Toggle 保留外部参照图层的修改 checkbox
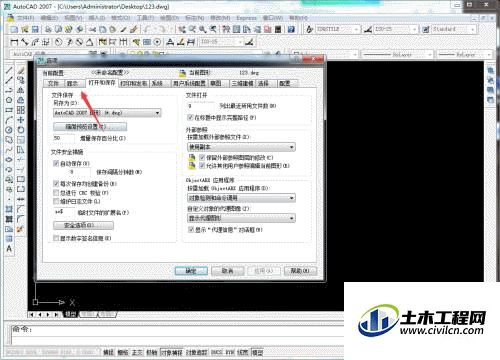 coord(202,157)
